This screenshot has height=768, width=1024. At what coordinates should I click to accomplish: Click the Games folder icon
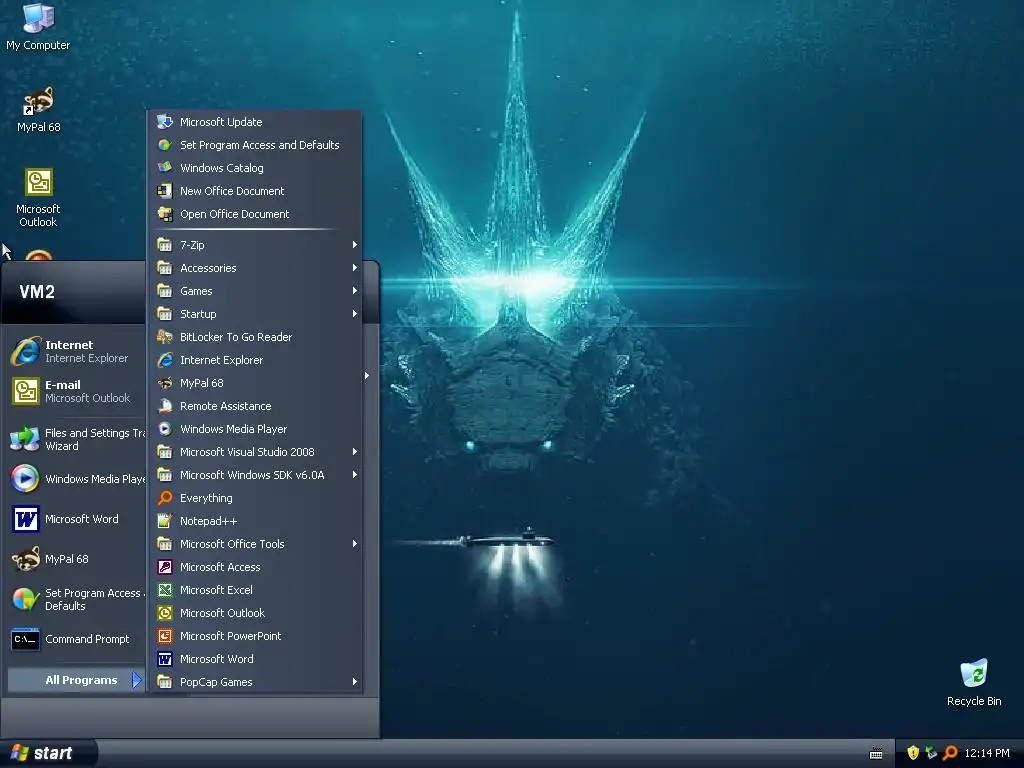[x=165, y=291]
